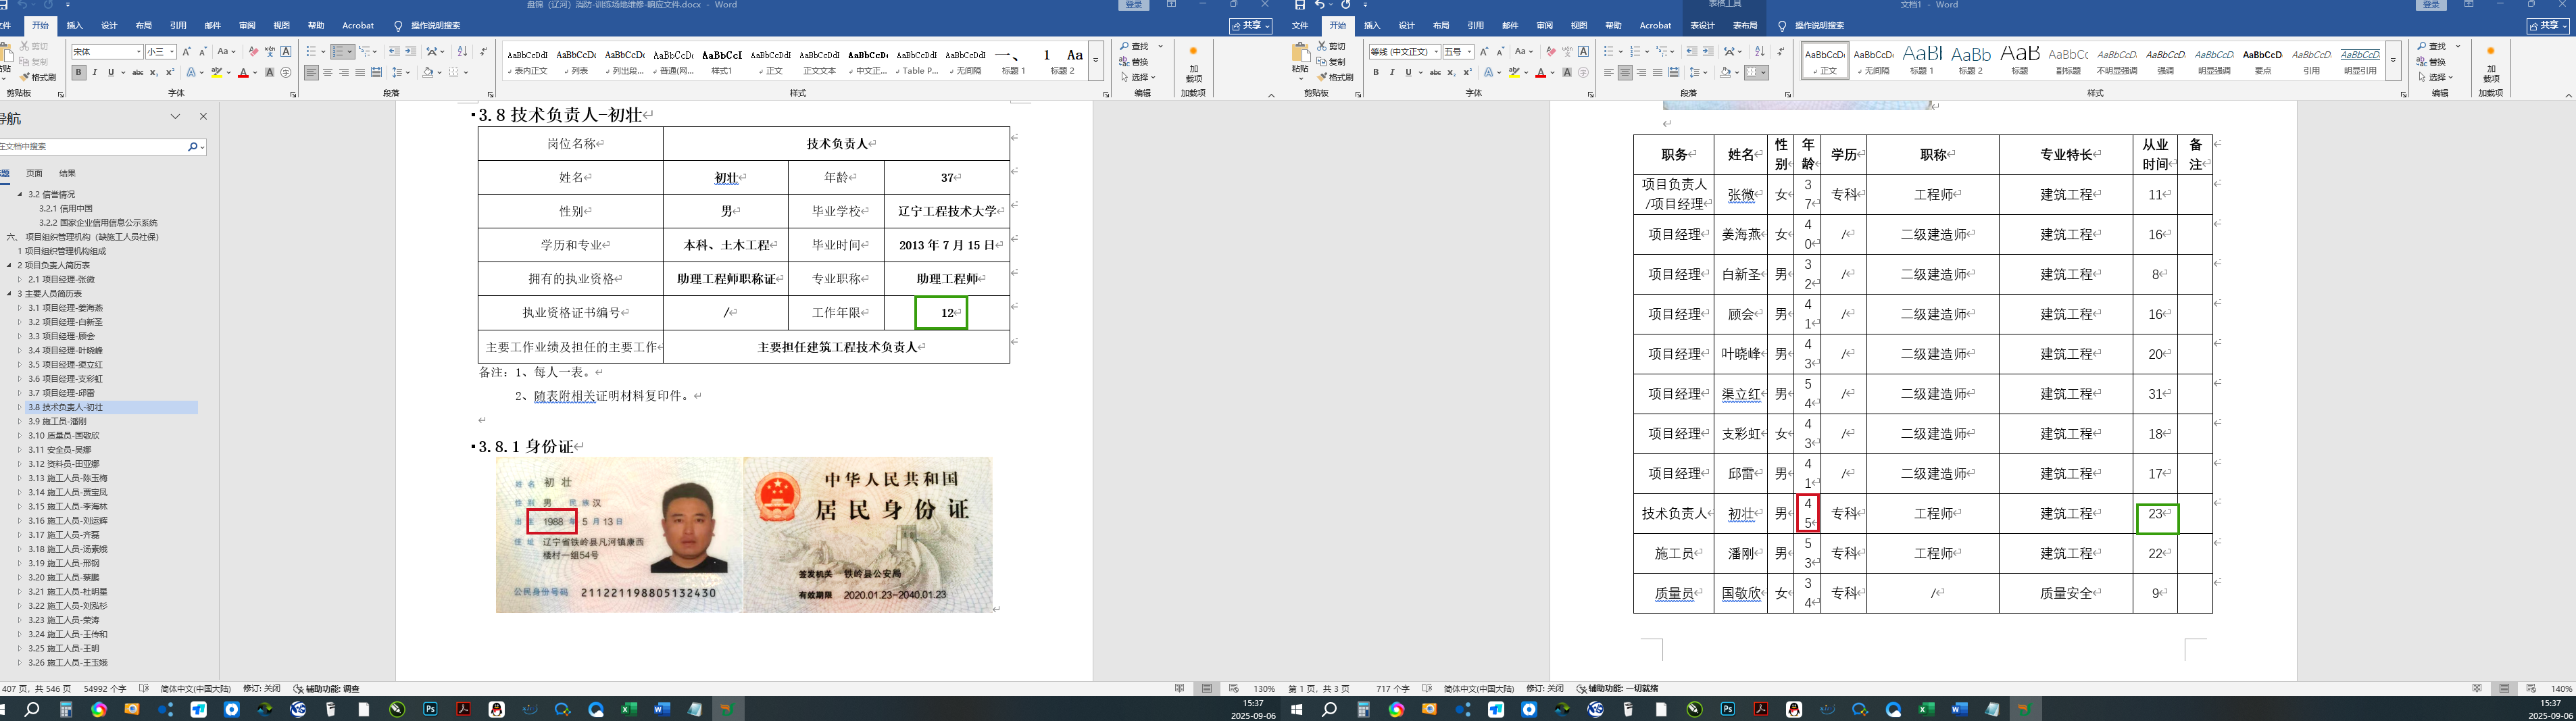Click the font color red swatch in left window

tap(243, 72)
